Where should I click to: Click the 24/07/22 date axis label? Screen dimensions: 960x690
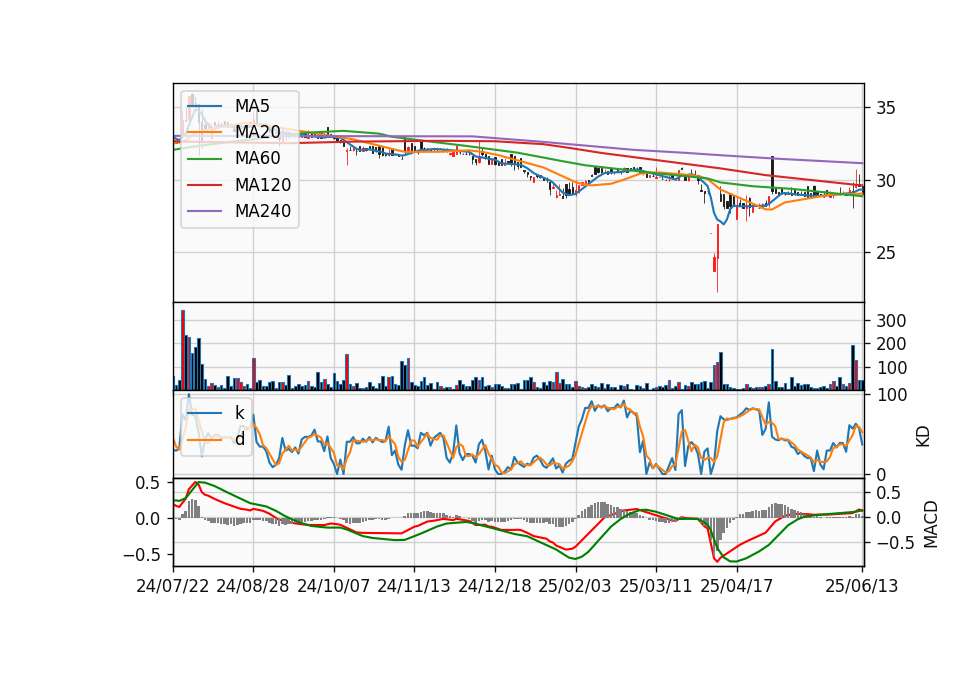[x=173, y=586]
